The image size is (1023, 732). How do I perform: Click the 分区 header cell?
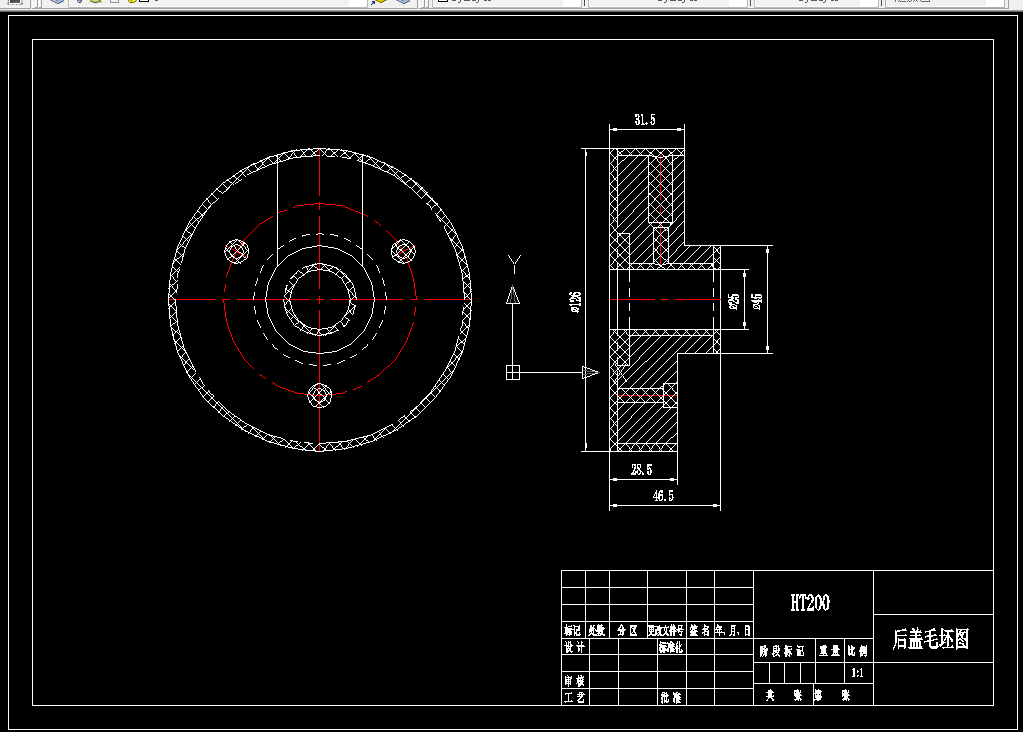pyautogui.click(x=628, y=630)
